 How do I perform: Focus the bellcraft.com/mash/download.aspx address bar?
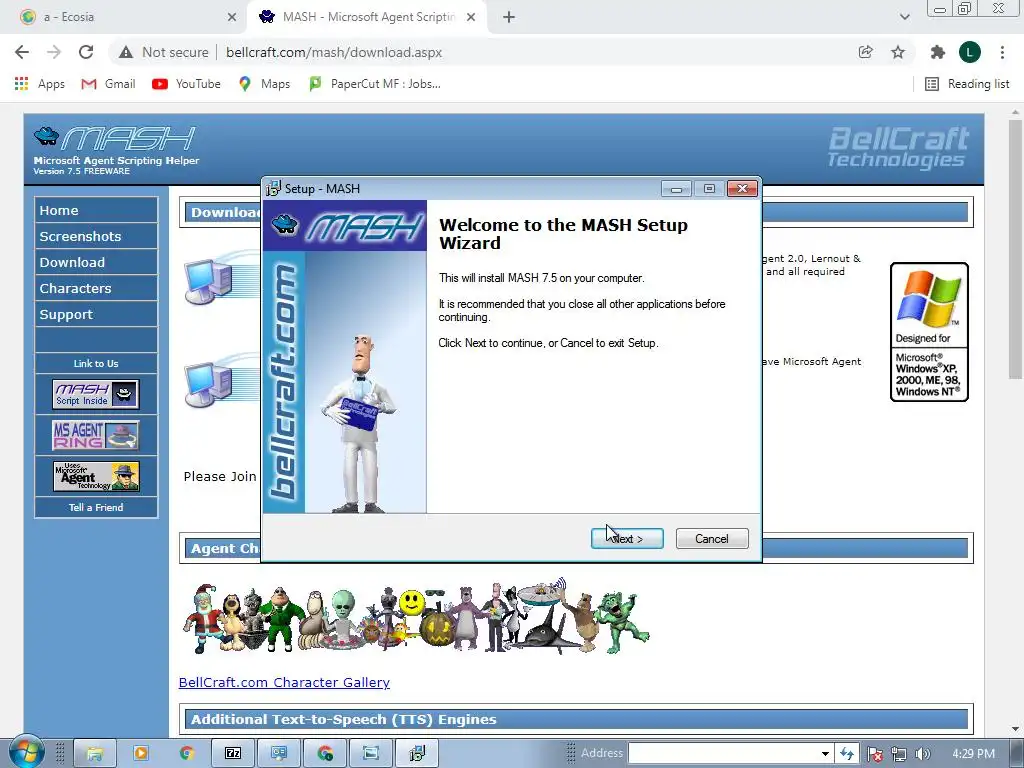334,52
